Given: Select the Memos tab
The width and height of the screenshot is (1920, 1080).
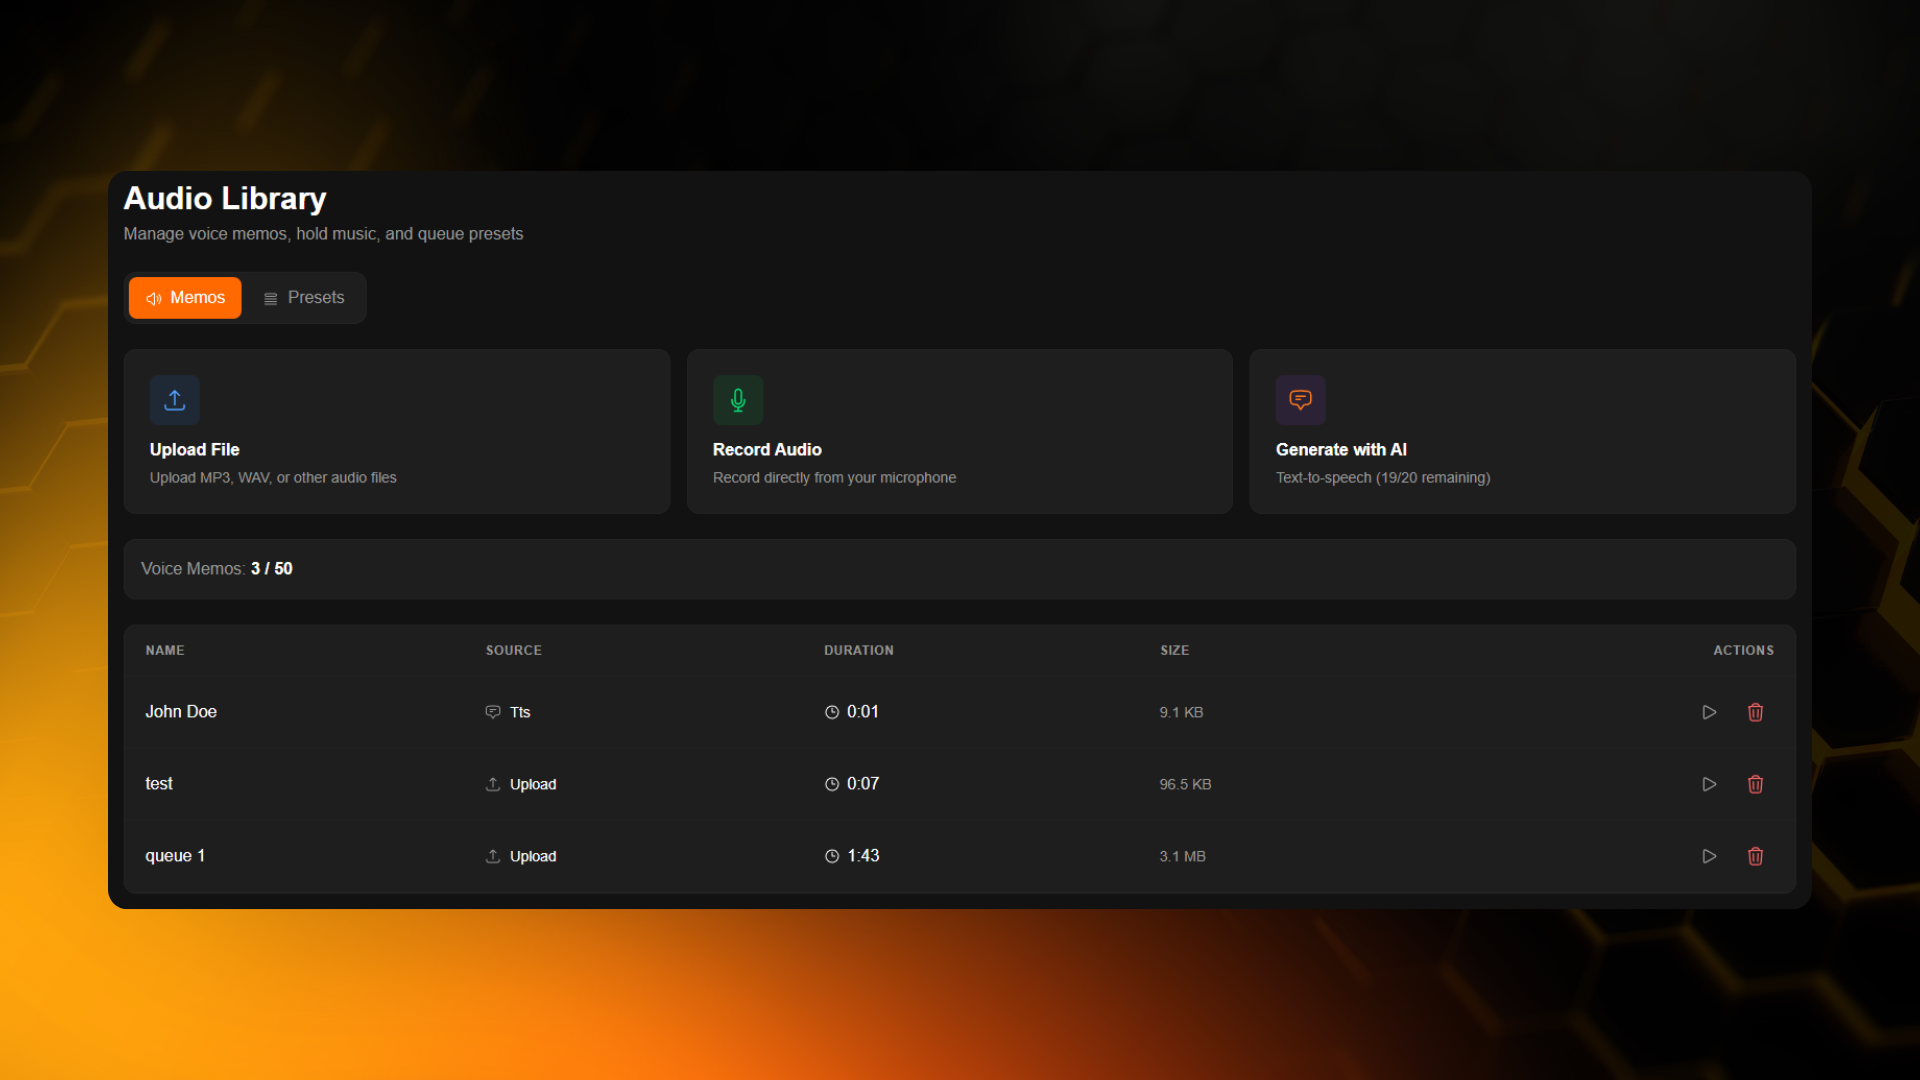Looking at the screenshot, I should [185, 298].
